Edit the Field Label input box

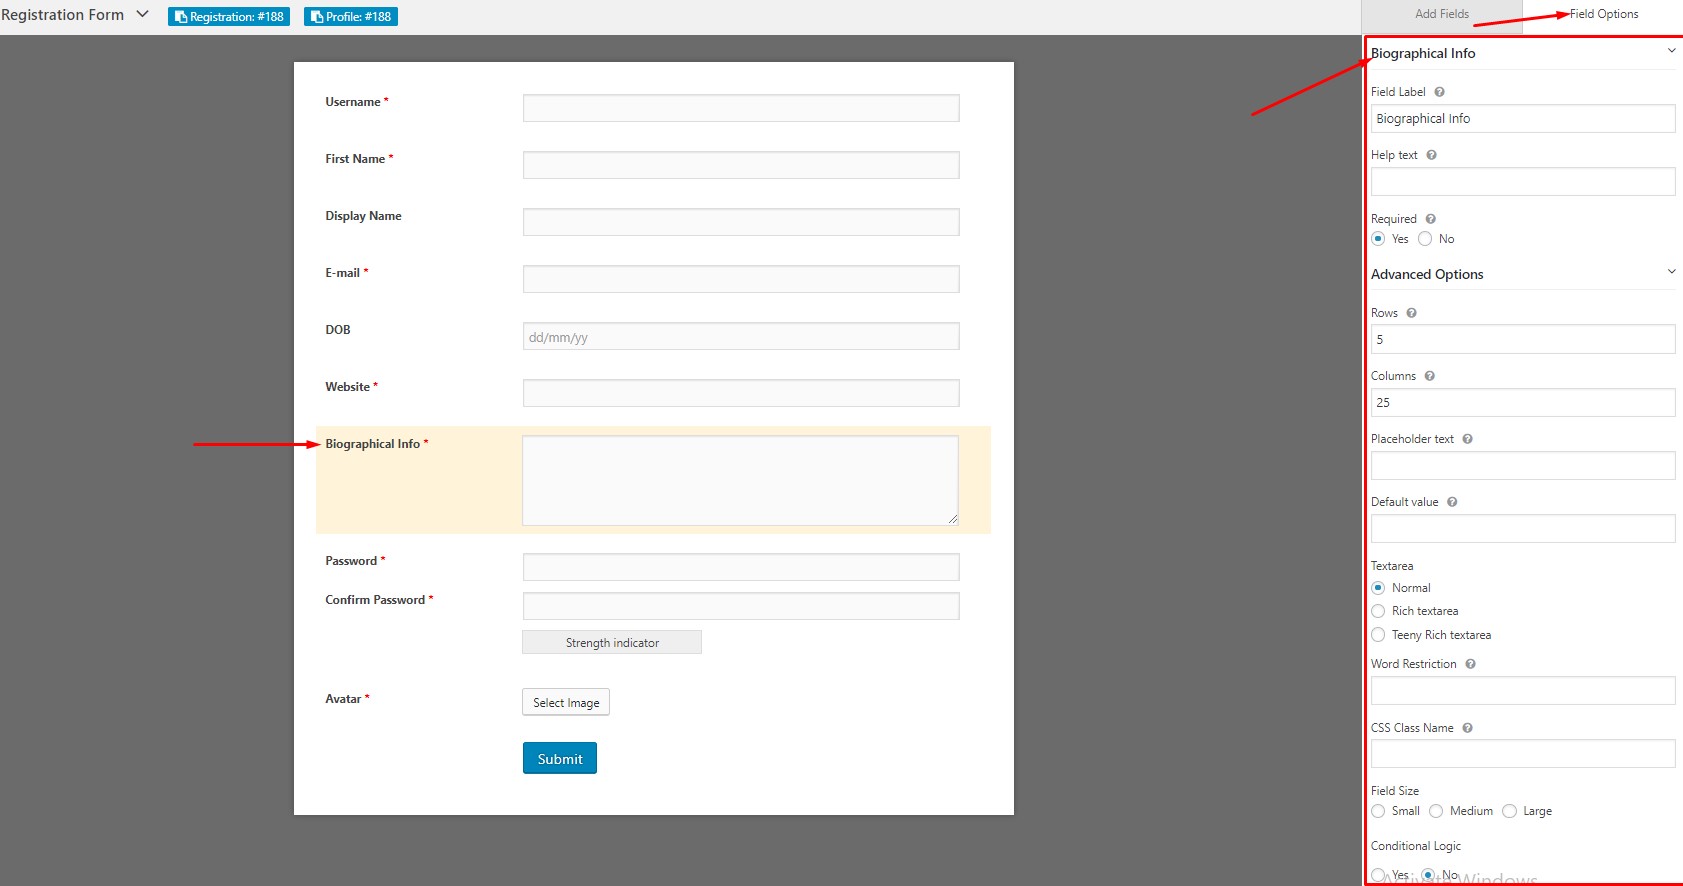pyautogui.click(x=1523, y=118)
